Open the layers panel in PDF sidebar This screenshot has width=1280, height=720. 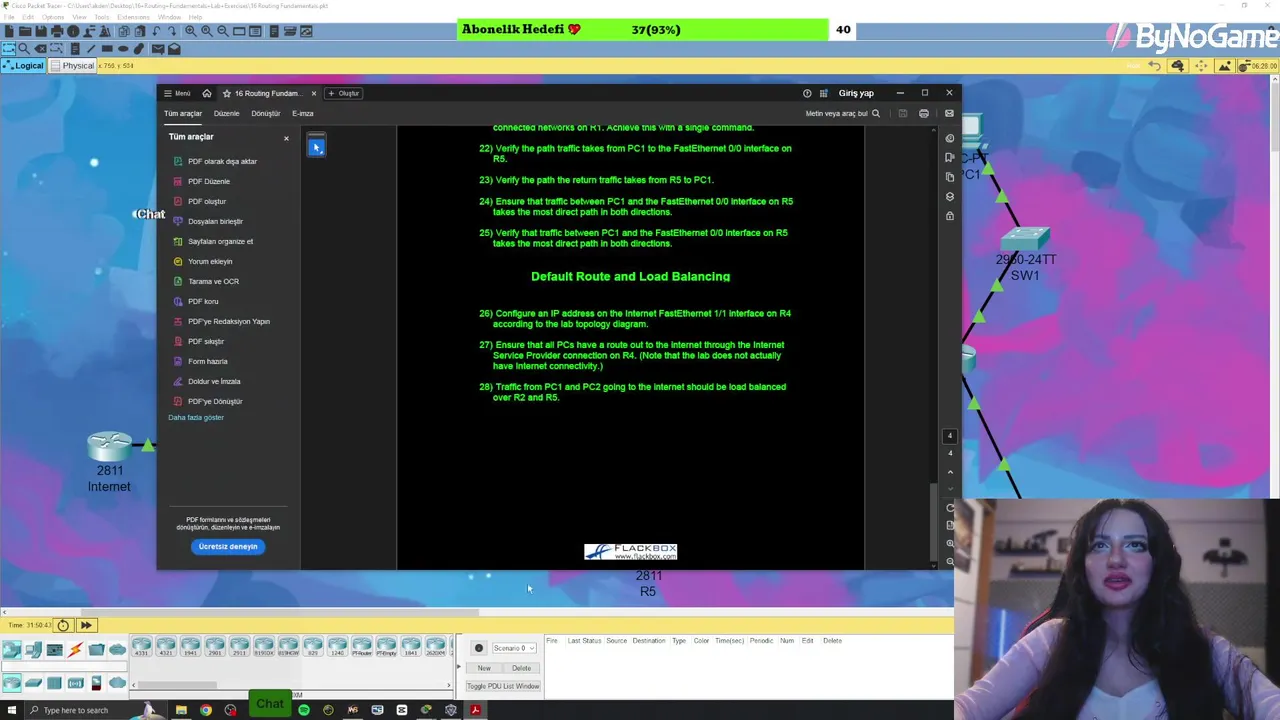[x=950, y=196]
